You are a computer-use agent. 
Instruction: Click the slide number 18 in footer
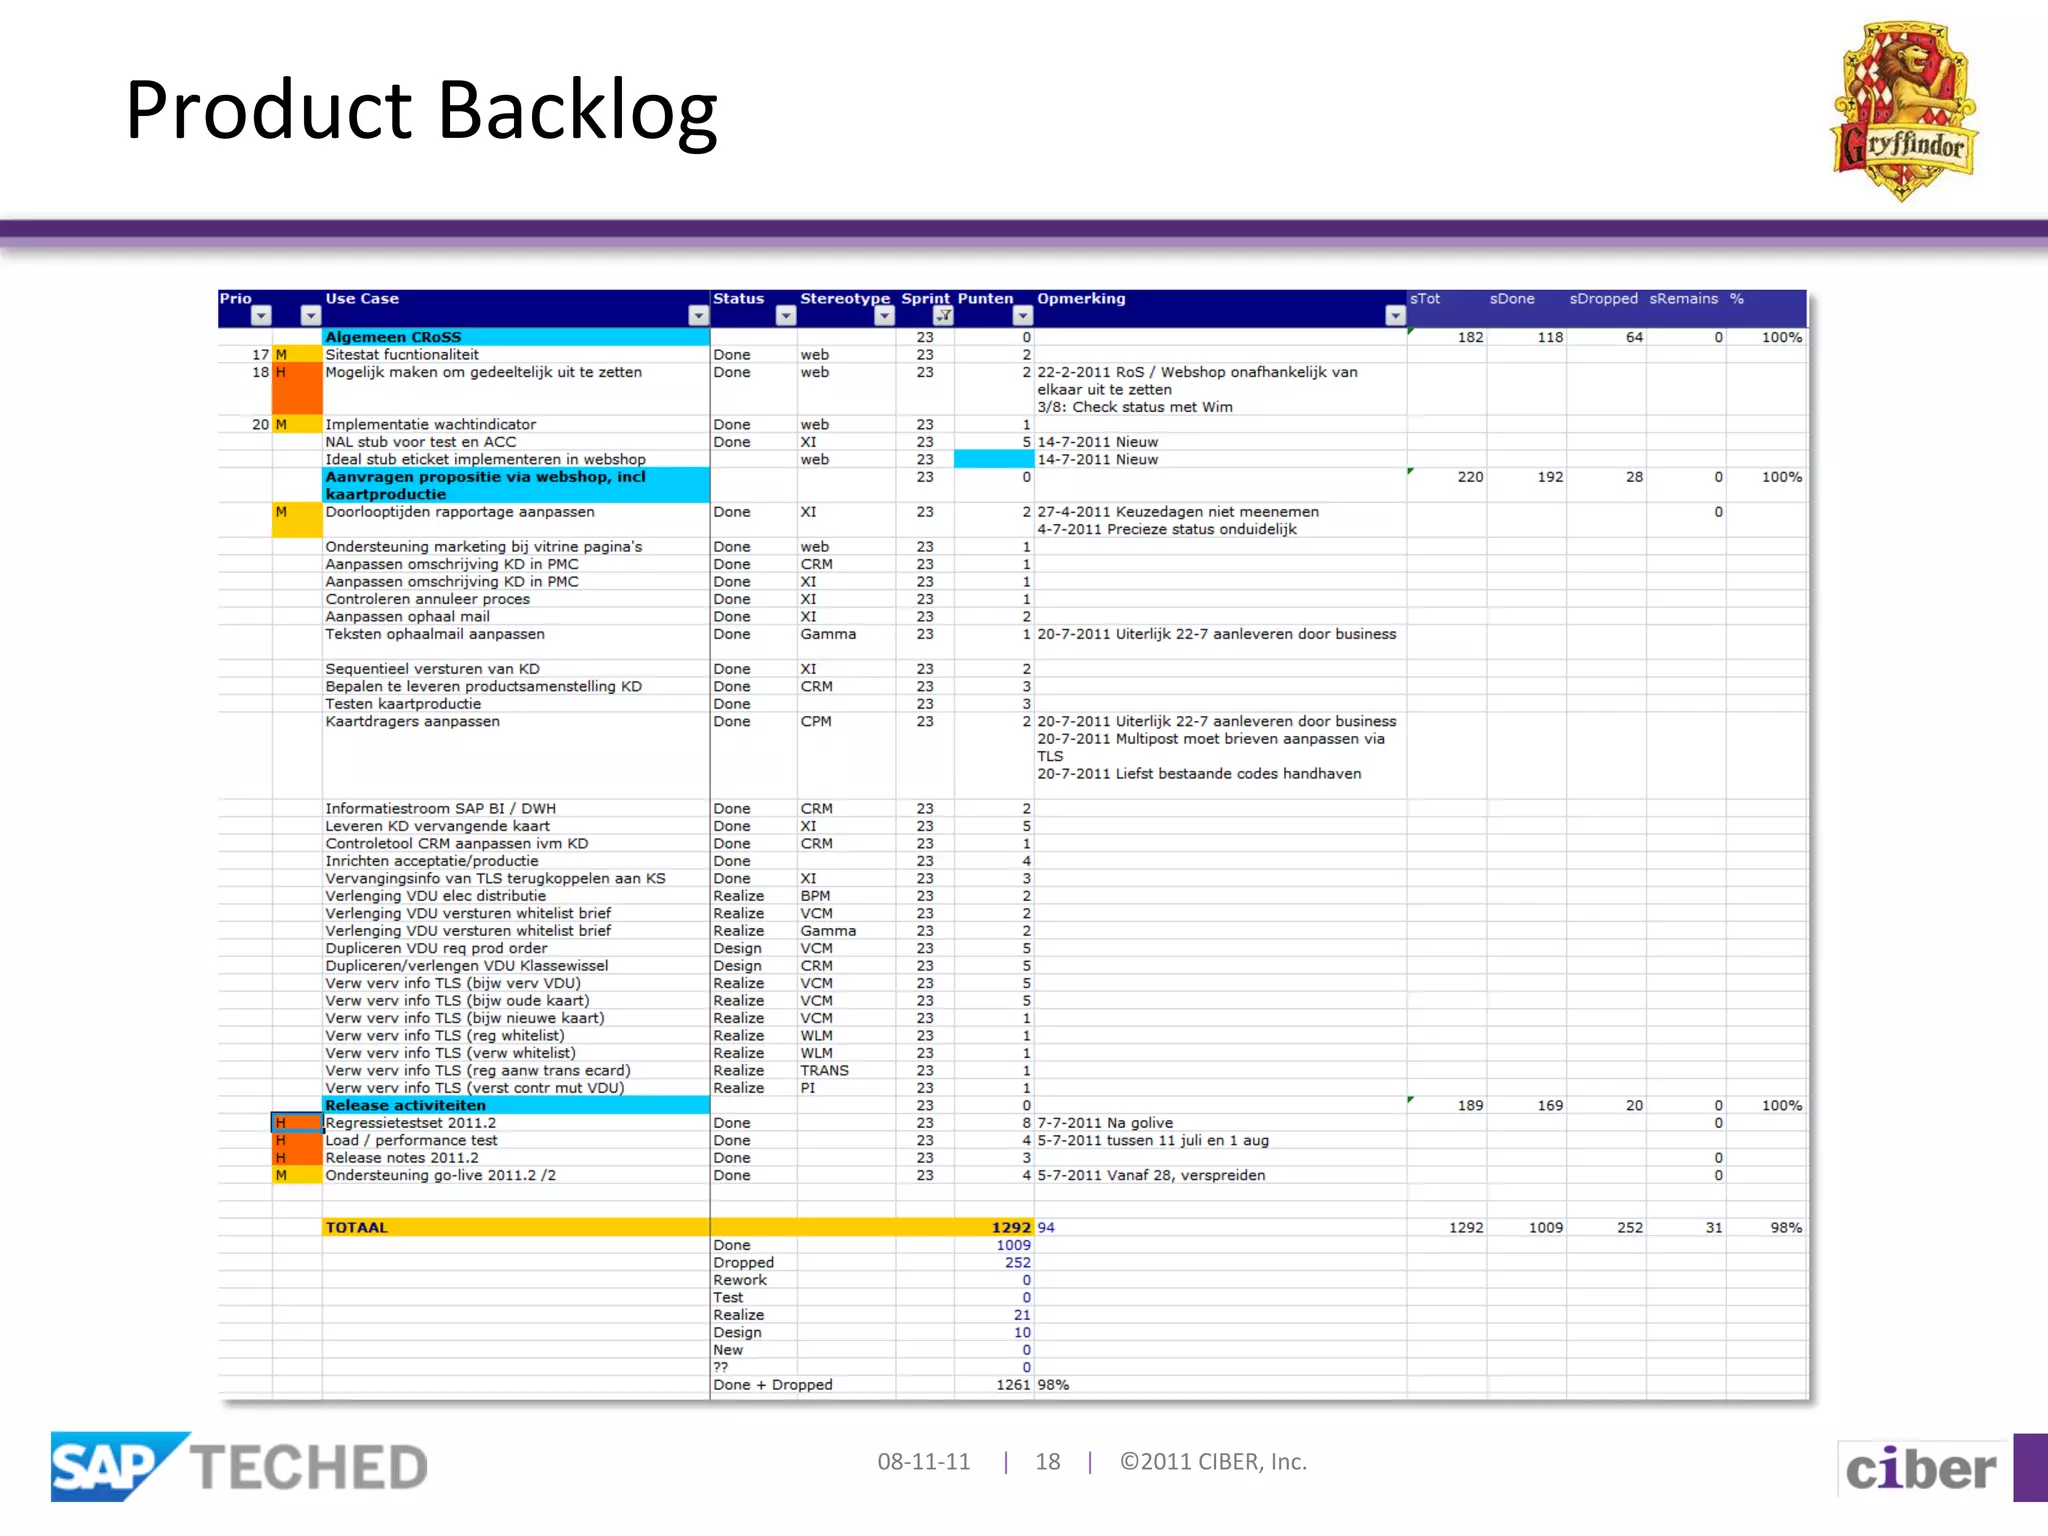(x=1048, y=1462)
